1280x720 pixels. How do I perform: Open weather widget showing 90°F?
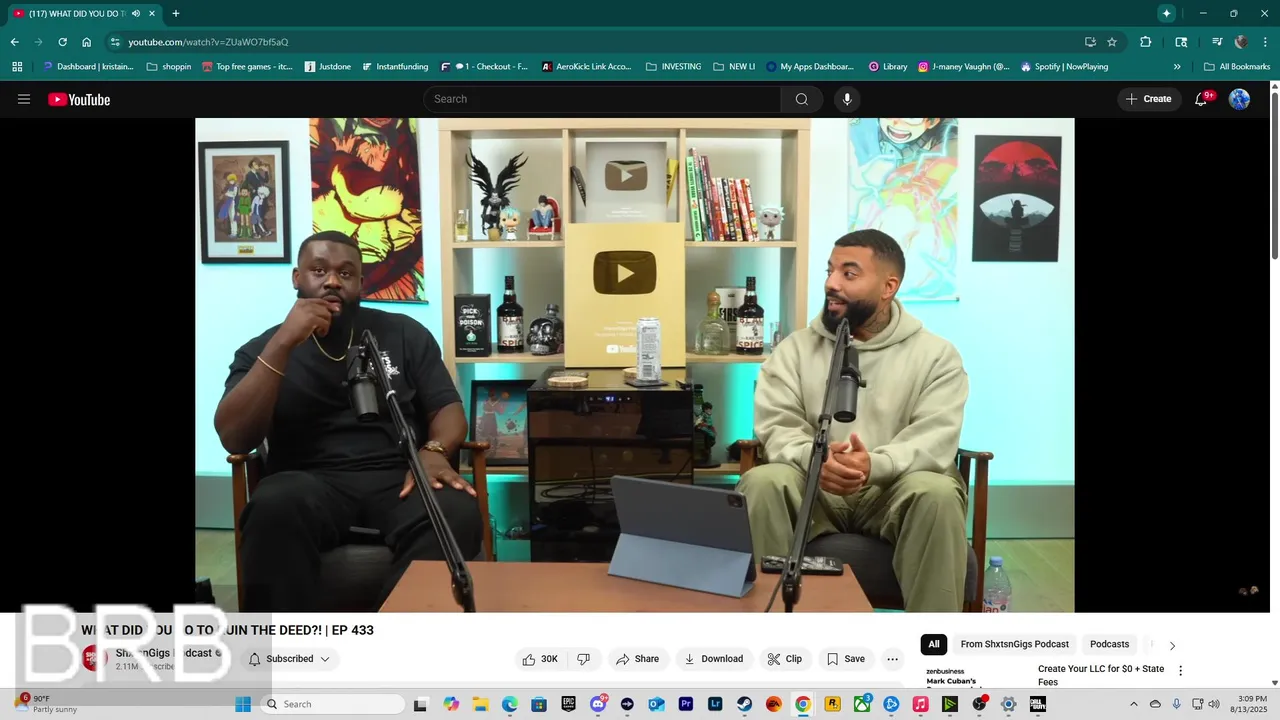(x=48, y=704)
